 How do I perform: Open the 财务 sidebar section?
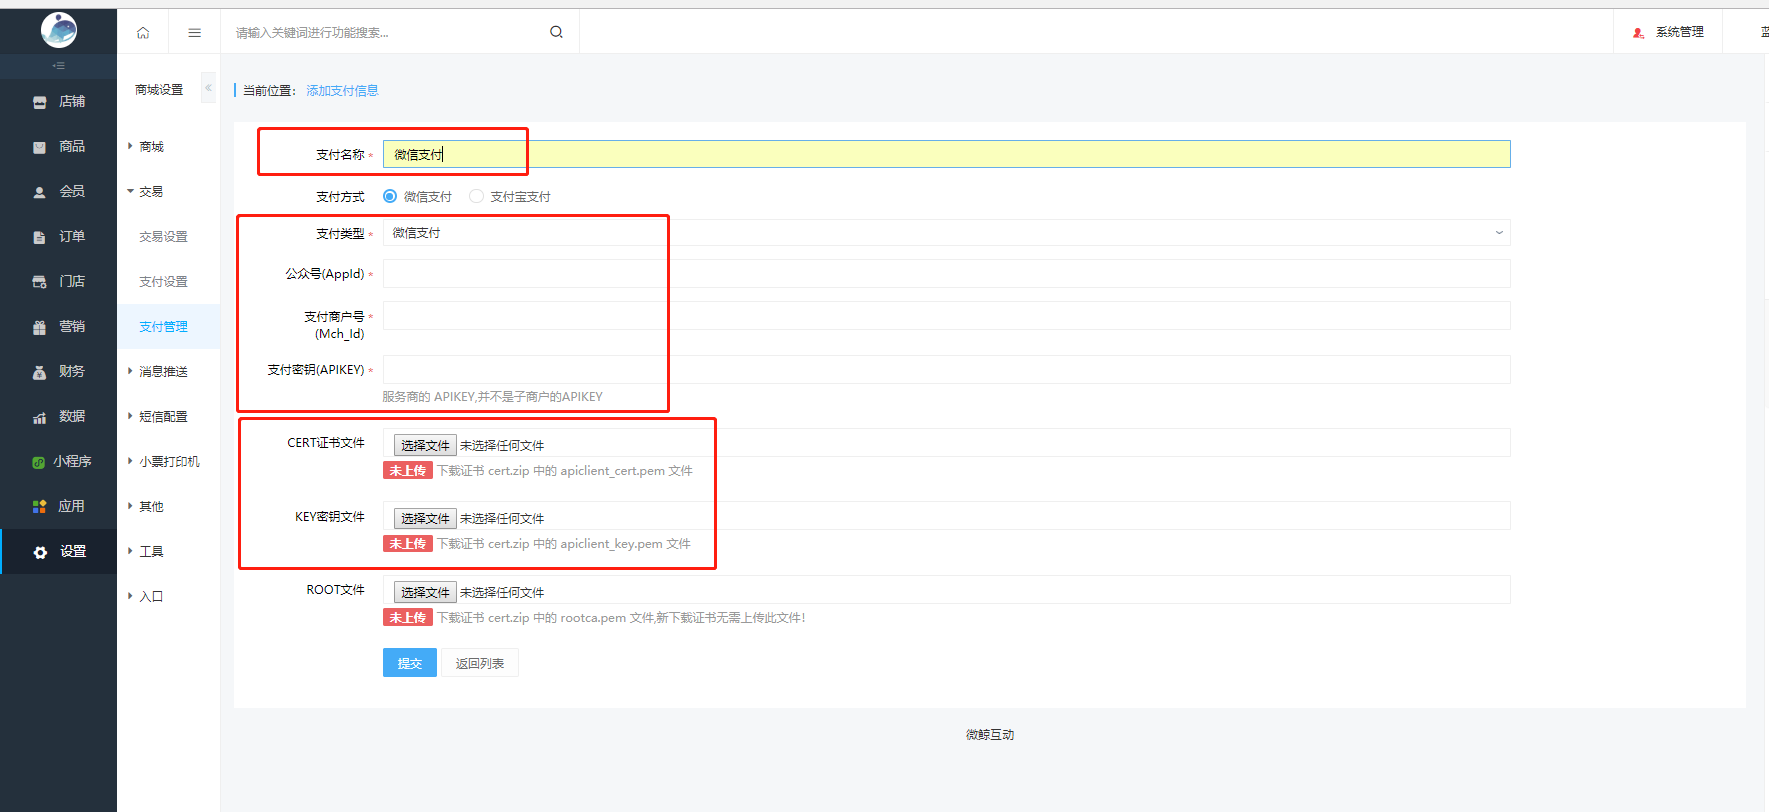pos(60,372)
